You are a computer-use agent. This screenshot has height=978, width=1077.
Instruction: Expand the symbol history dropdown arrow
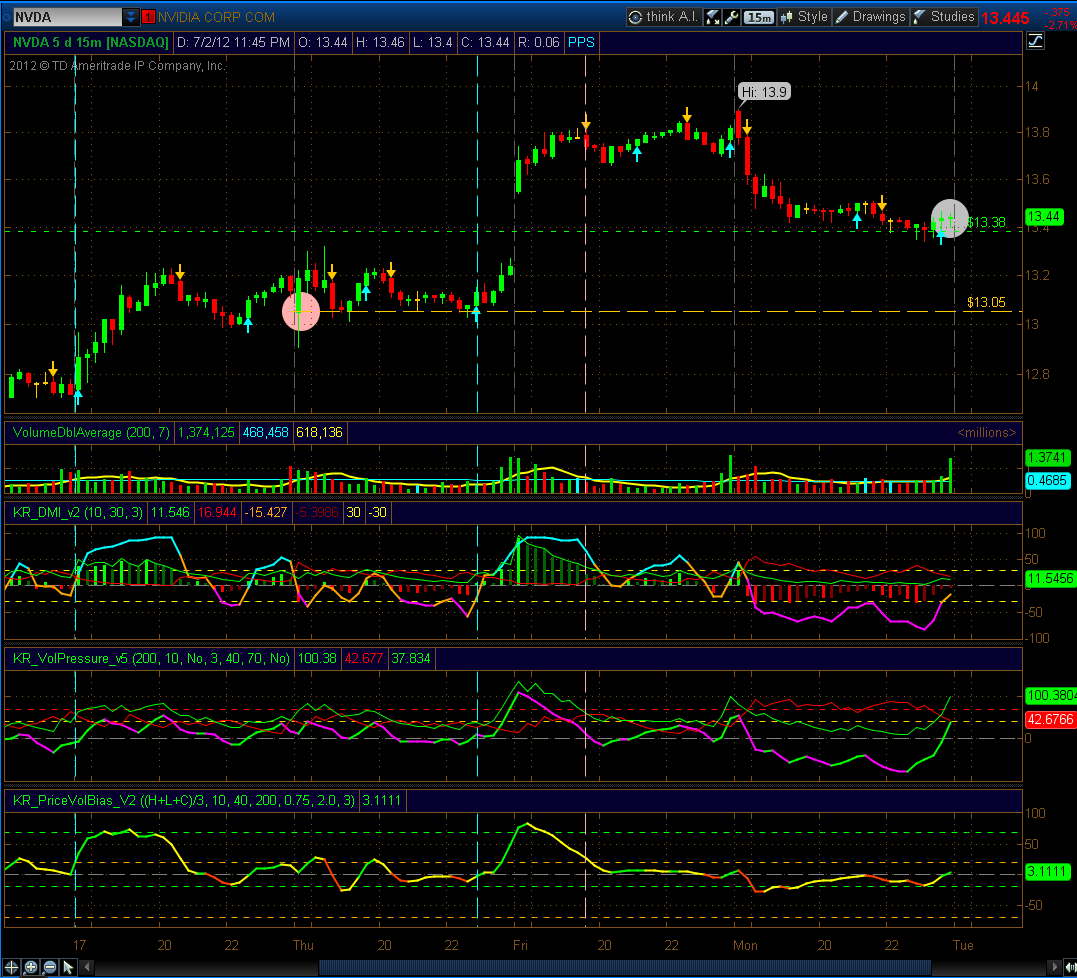pyautogui.click(x=131, y=17)
